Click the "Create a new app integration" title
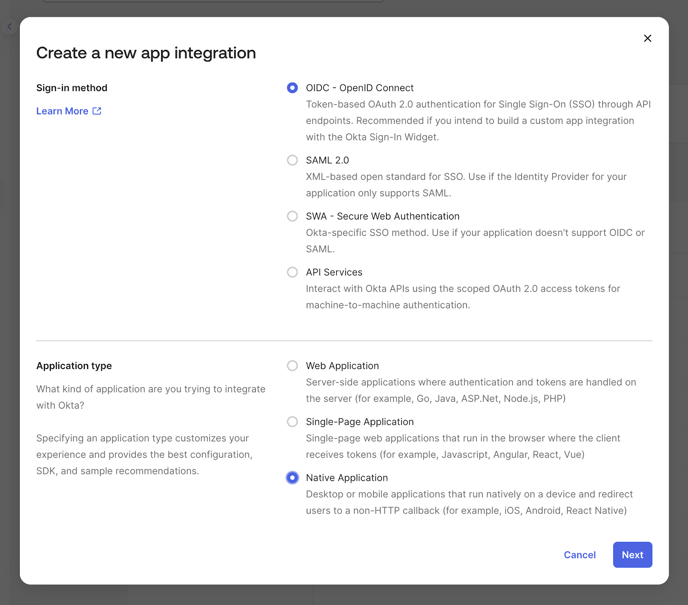The height and width of the screenshot is (605, 688). click(x=146, y=53)
